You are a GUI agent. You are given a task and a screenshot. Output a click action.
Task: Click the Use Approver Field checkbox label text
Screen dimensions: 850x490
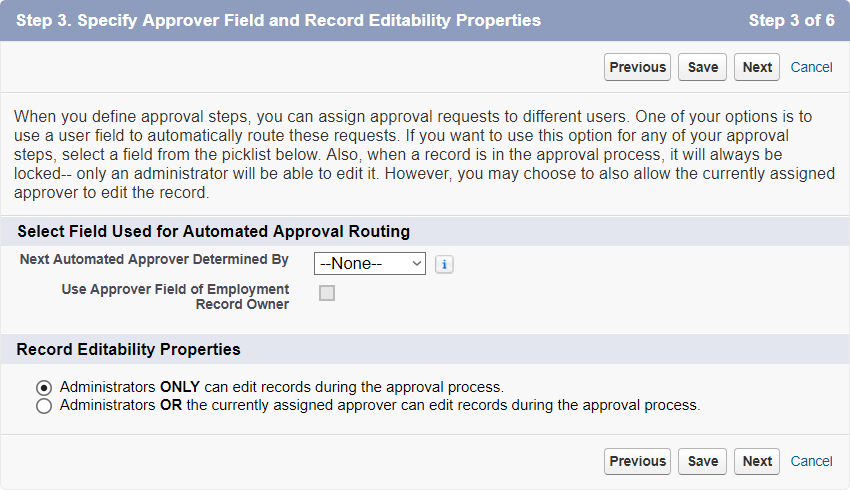(x=175, y=297)
